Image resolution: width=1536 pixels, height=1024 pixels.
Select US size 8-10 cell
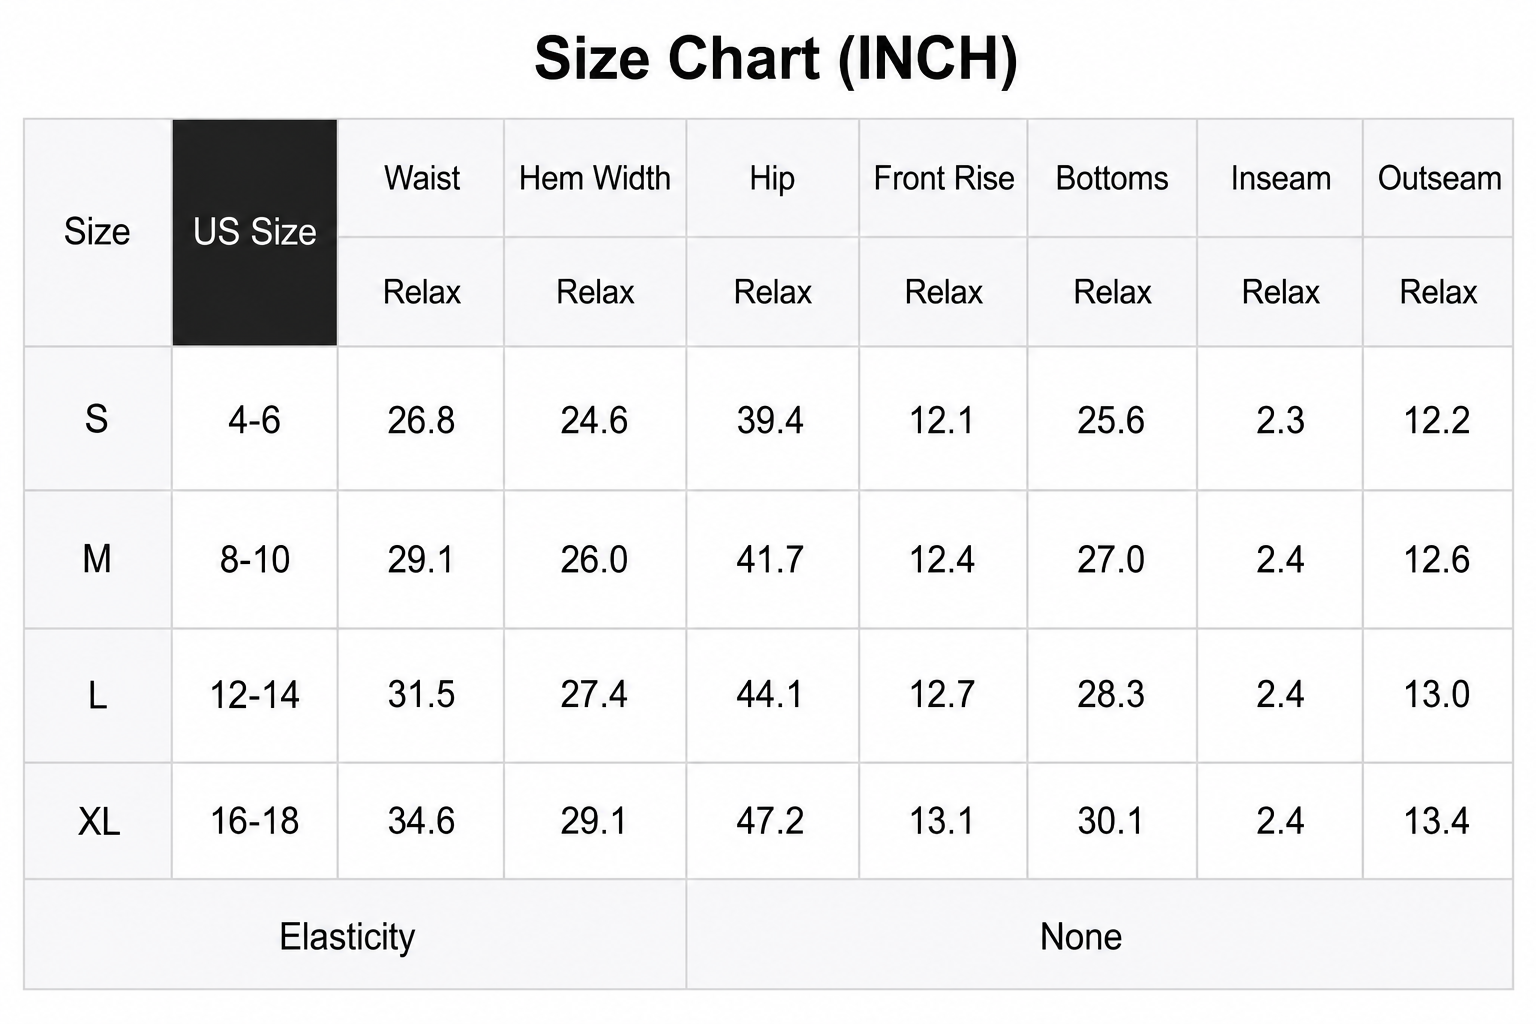[255, 559]
